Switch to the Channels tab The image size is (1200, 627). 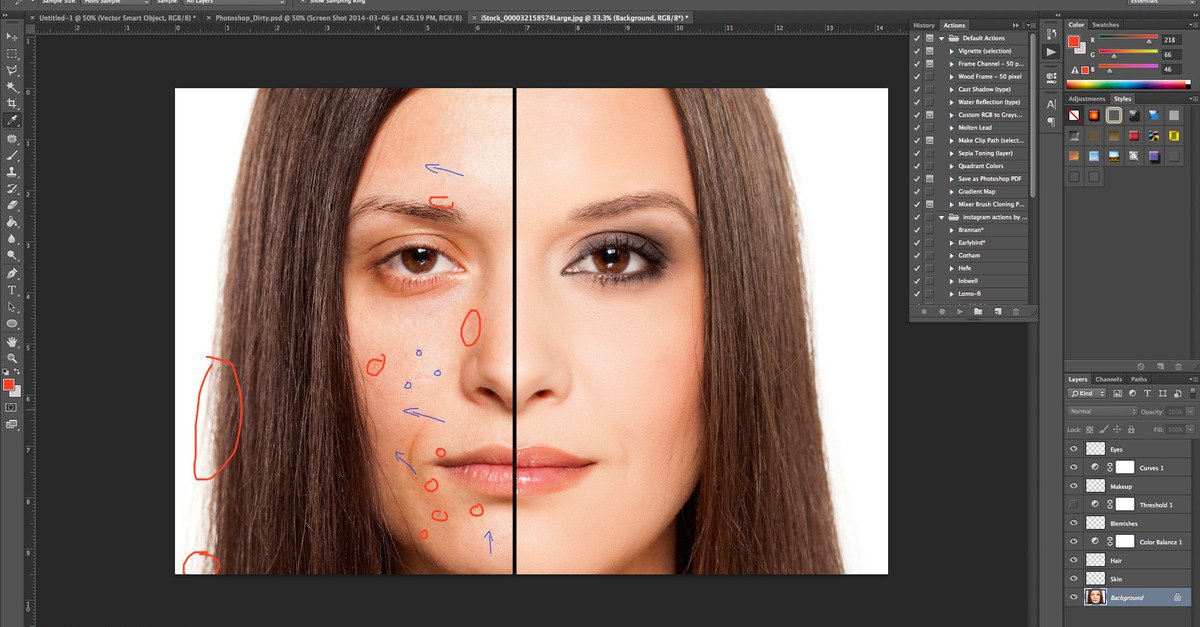(1108, 380)
